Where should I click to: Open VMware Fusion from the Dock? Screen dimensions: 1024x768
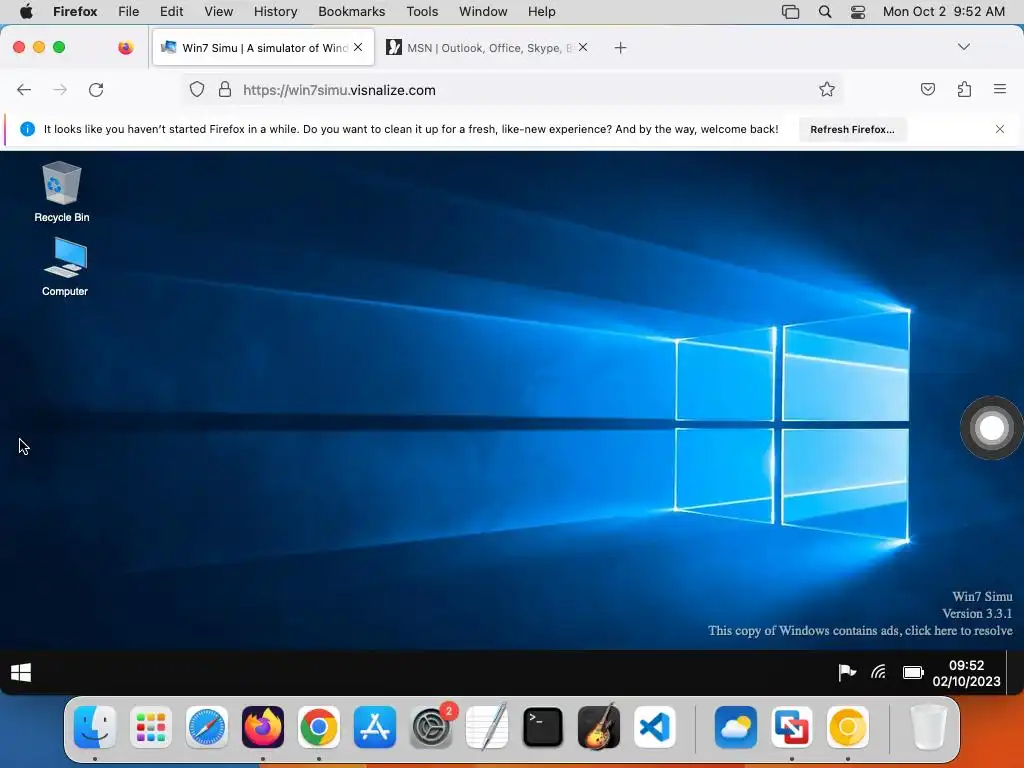point(792,727)
